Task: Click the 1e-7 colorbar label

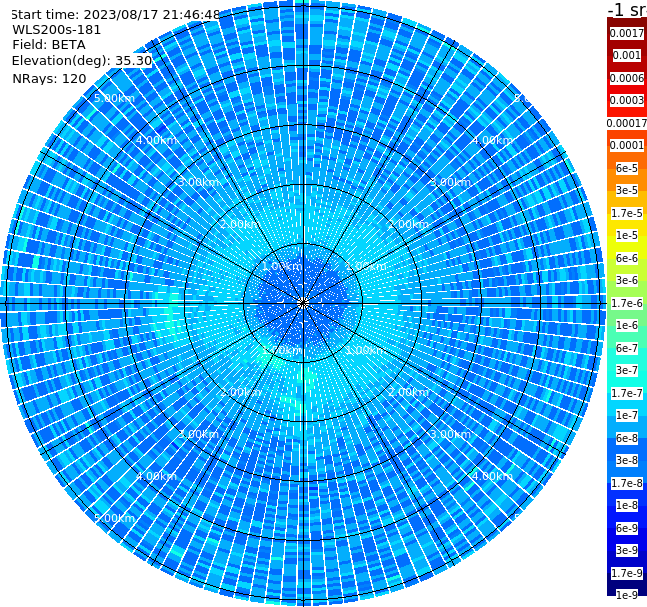Action: 627,415
